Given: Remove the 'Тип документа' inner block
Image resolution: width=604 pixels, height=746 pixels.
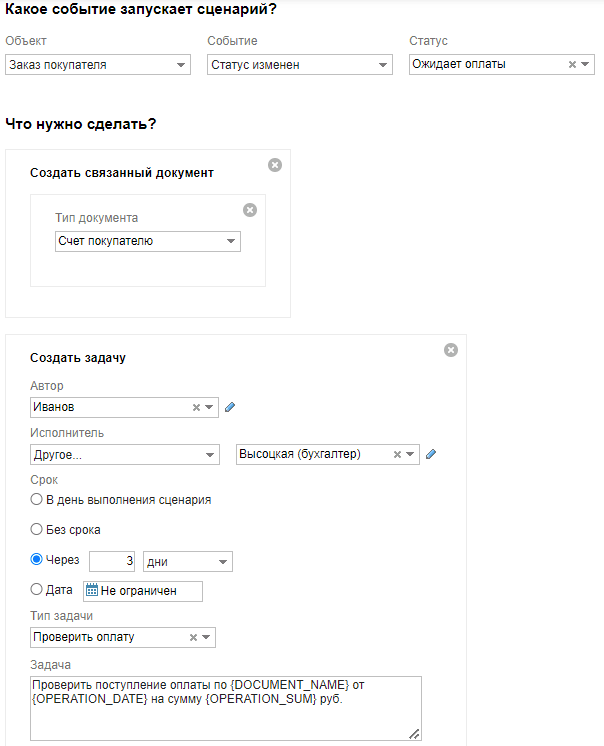Looking at the screenshot, I should click(x=250, y=210).
